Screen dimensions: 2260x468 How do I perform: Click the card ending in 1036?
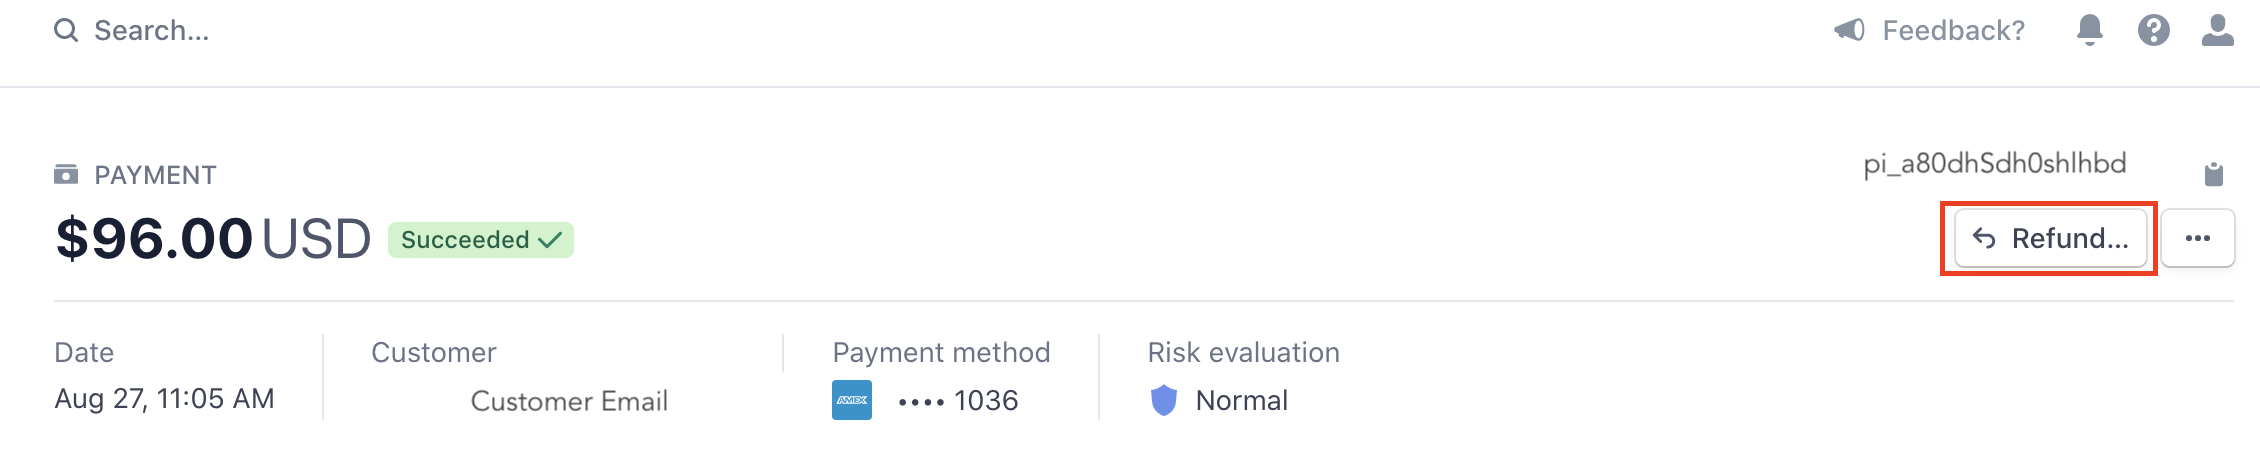(x=958, y=401)
